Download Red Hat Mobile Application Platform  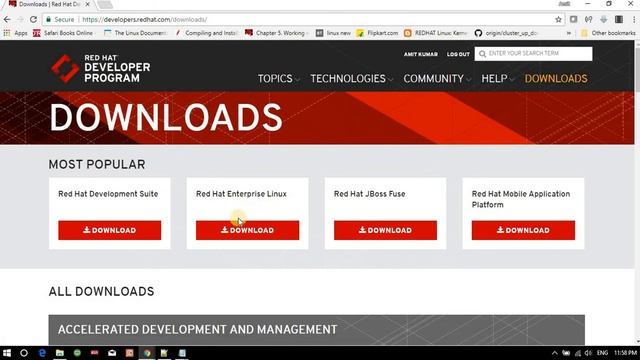[523, 230]
